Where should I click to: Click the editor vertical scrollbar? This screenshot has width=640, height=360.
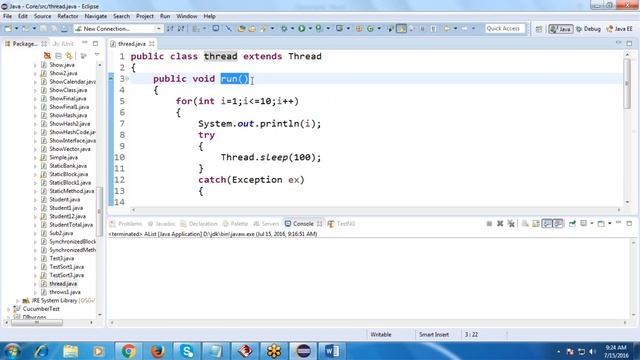(627, 84)
